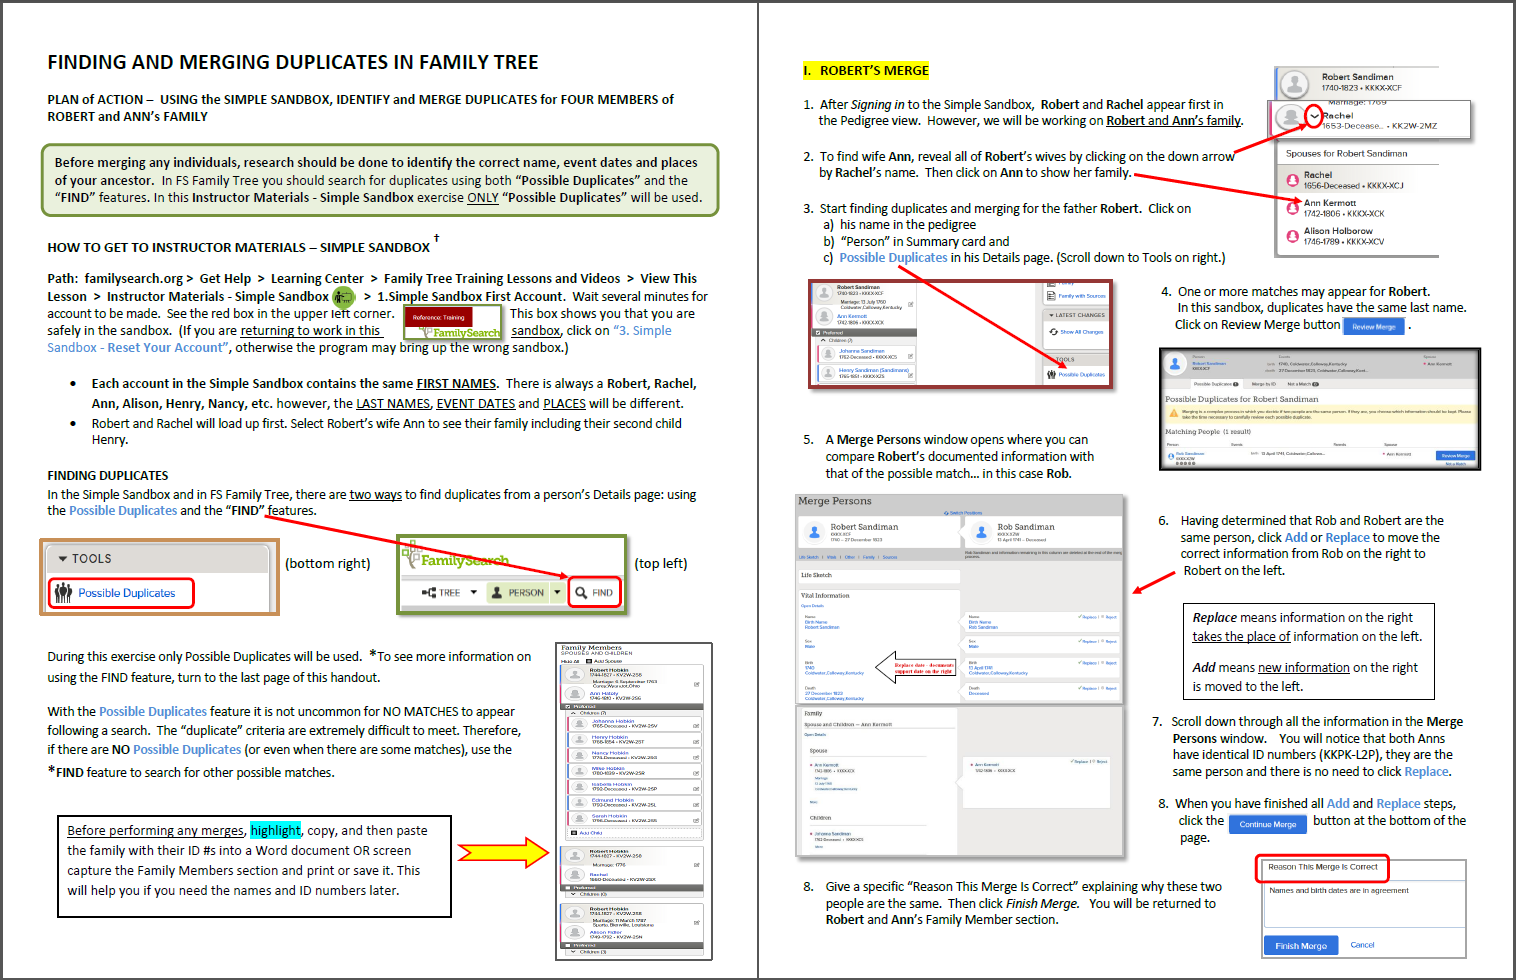Click the Add Child icon in Family Members
Screen dimensions: 1516x980
pyautogui.click(x=574, y=833)
